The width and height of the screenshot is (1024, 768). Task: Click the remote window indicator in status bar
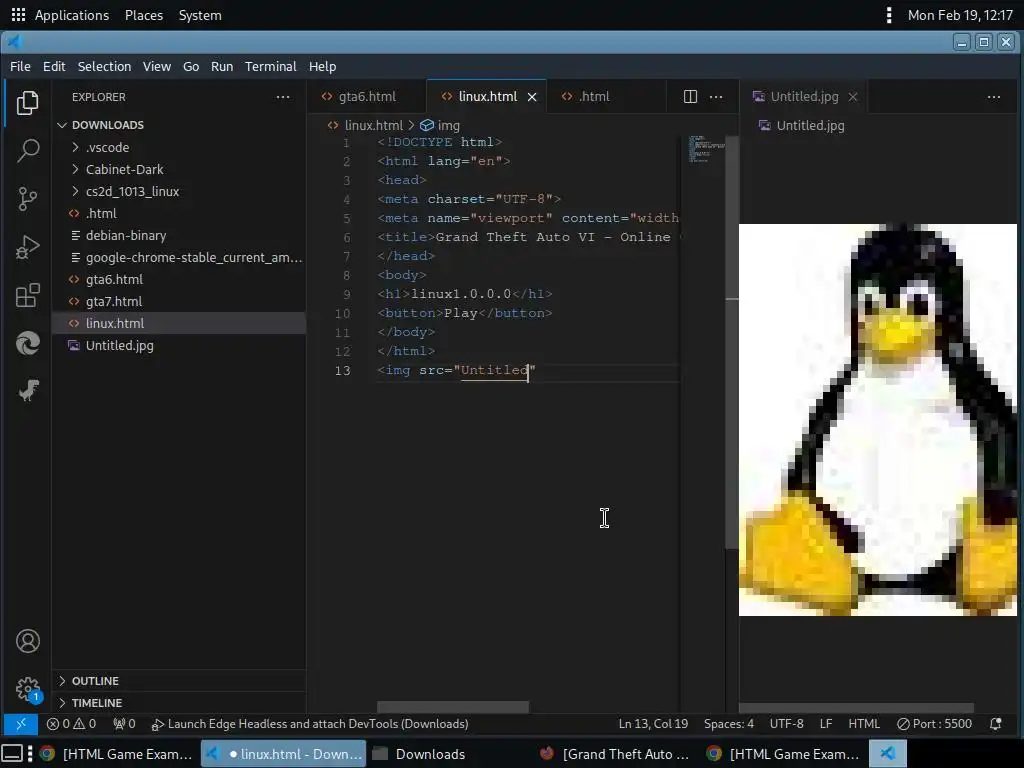pyautogui.click(x=20, y=724)
